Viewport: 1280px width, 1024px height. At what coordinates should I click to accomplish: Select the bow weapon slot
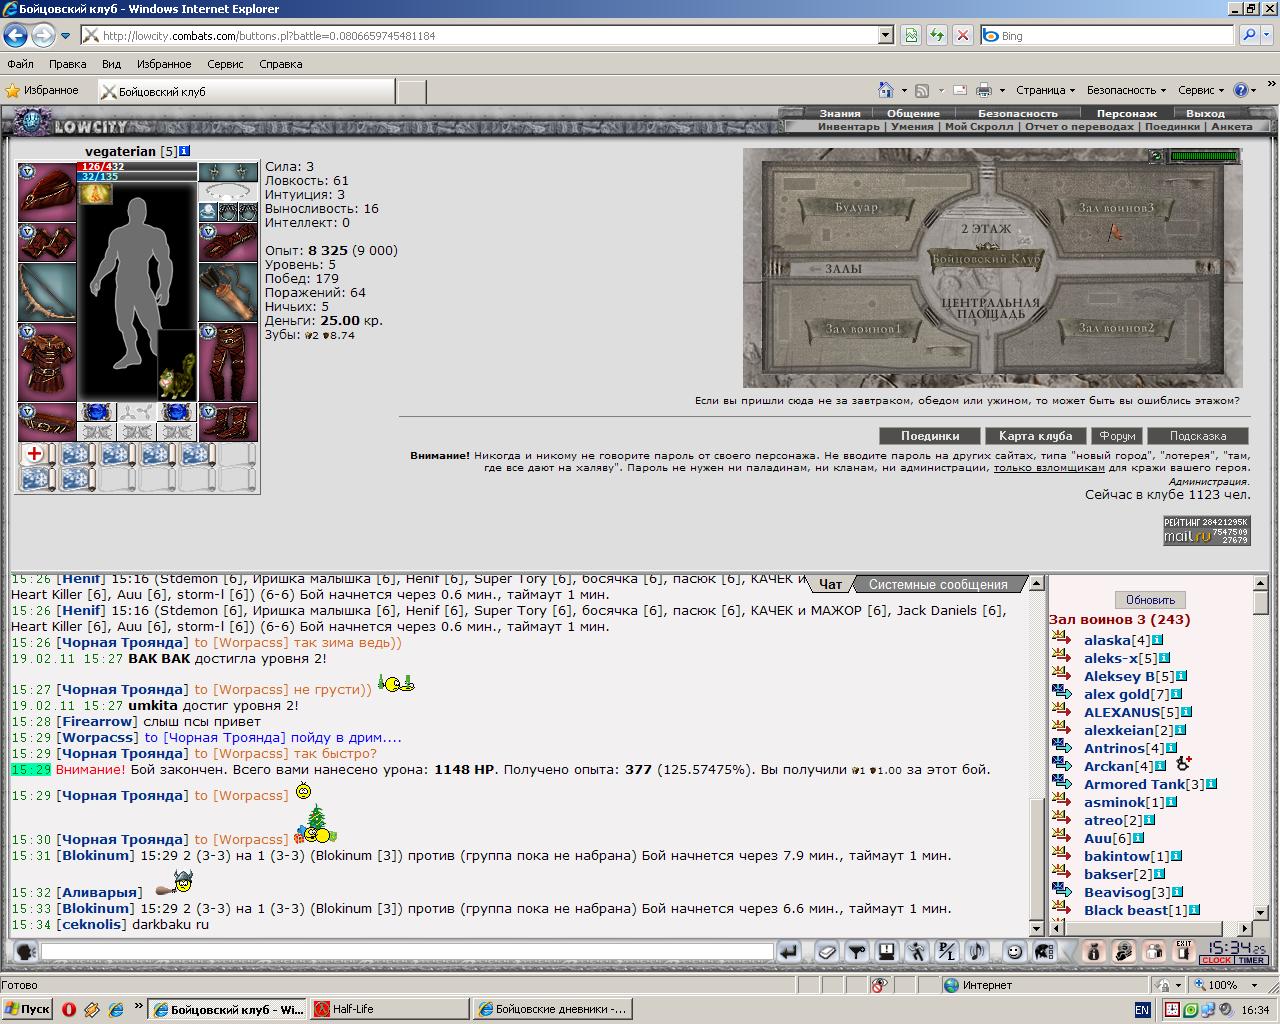pos(47,292)
